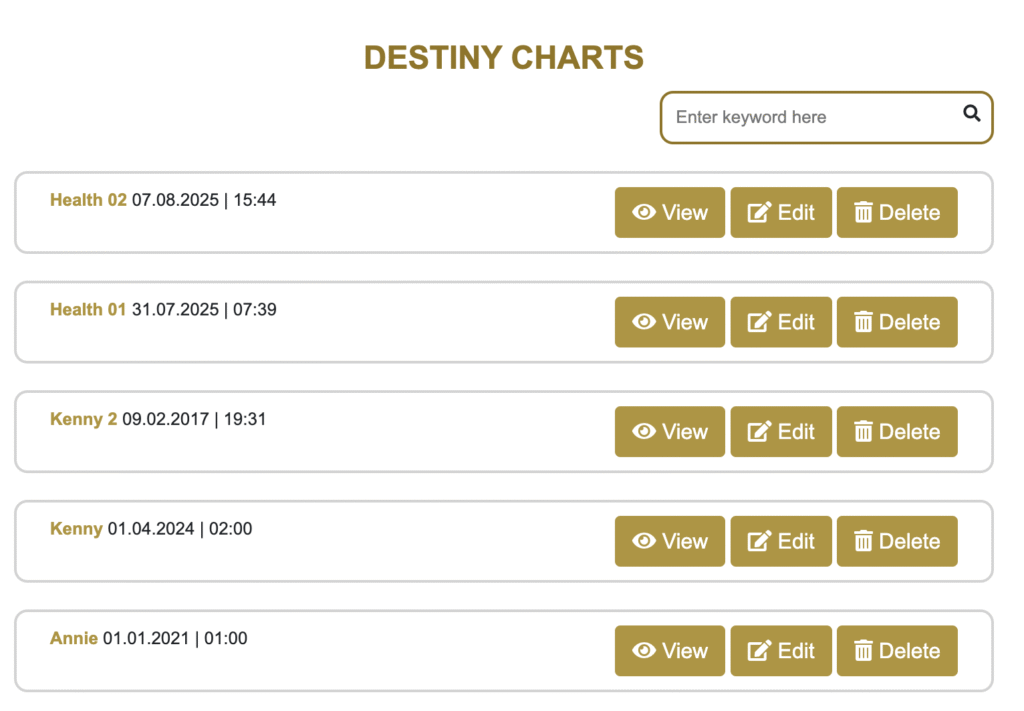
Task: View the Health 01 chart
Action: (x=669, y=322)
